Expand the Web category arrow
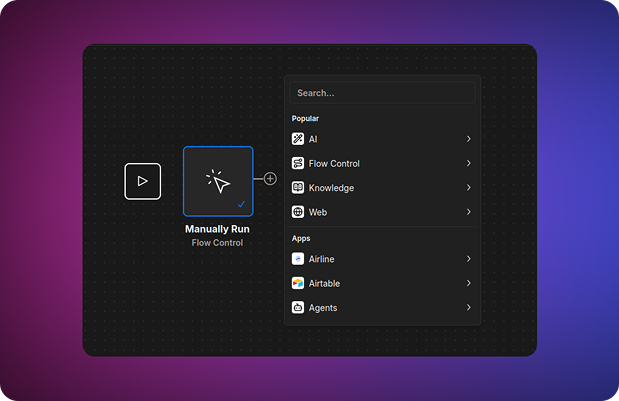Image resolution: width=619 pixels, height=401 pixels. pos(468,212)
